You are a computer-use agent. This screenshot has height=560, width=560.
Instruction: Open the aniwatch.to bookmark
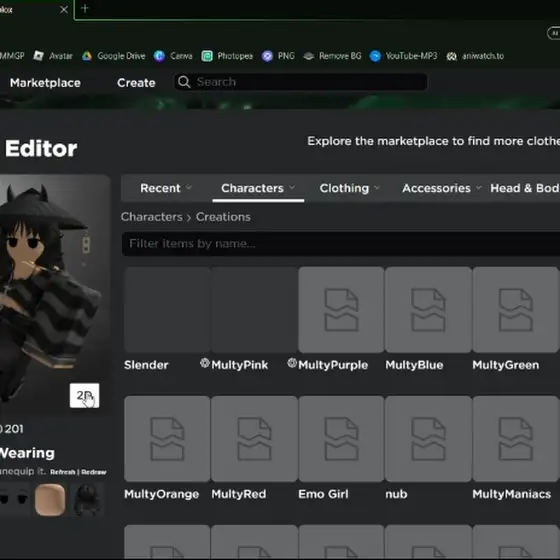coord(475,56)
